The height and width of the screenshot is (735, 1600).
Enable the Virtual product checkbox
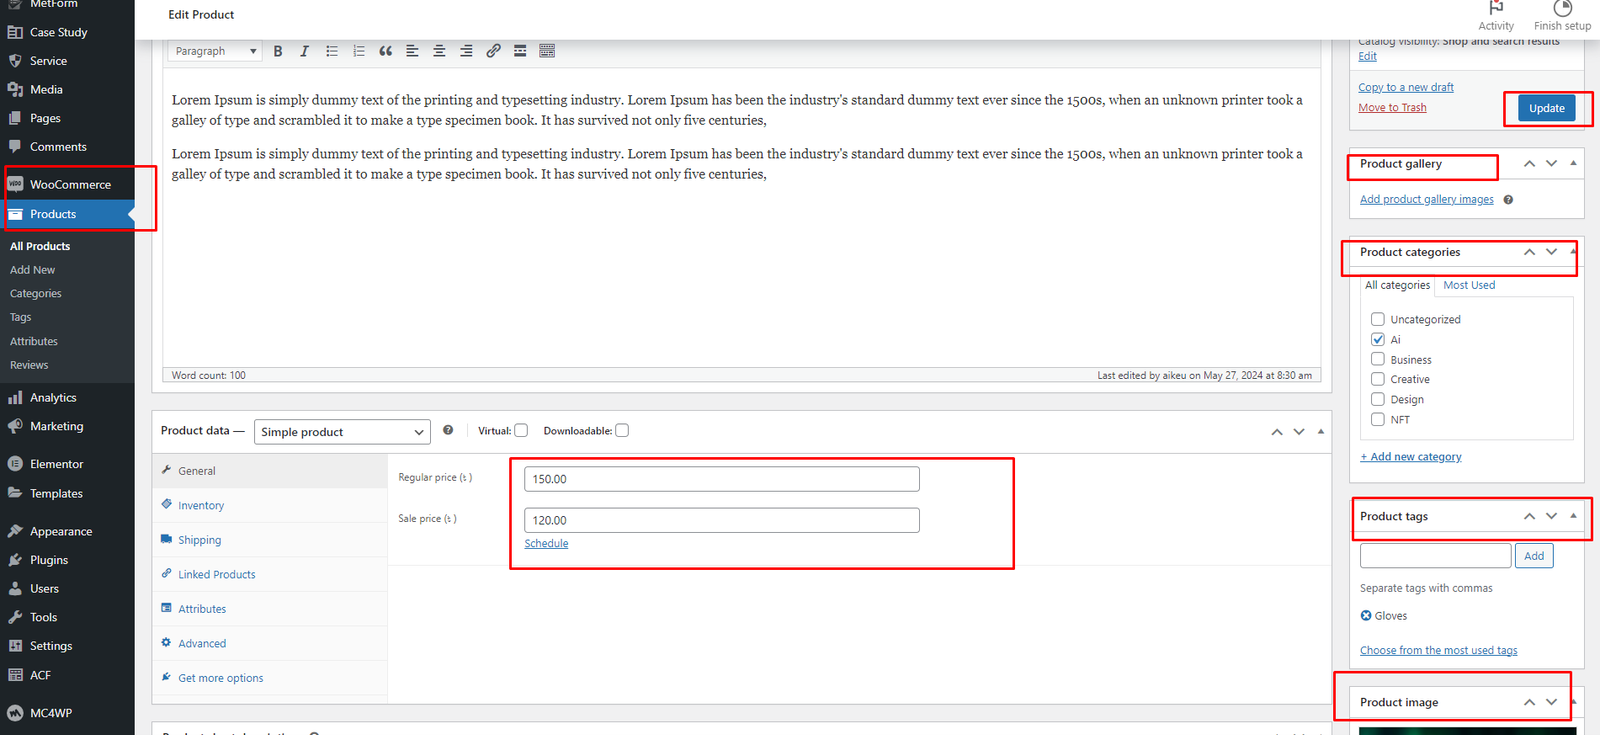521,431
